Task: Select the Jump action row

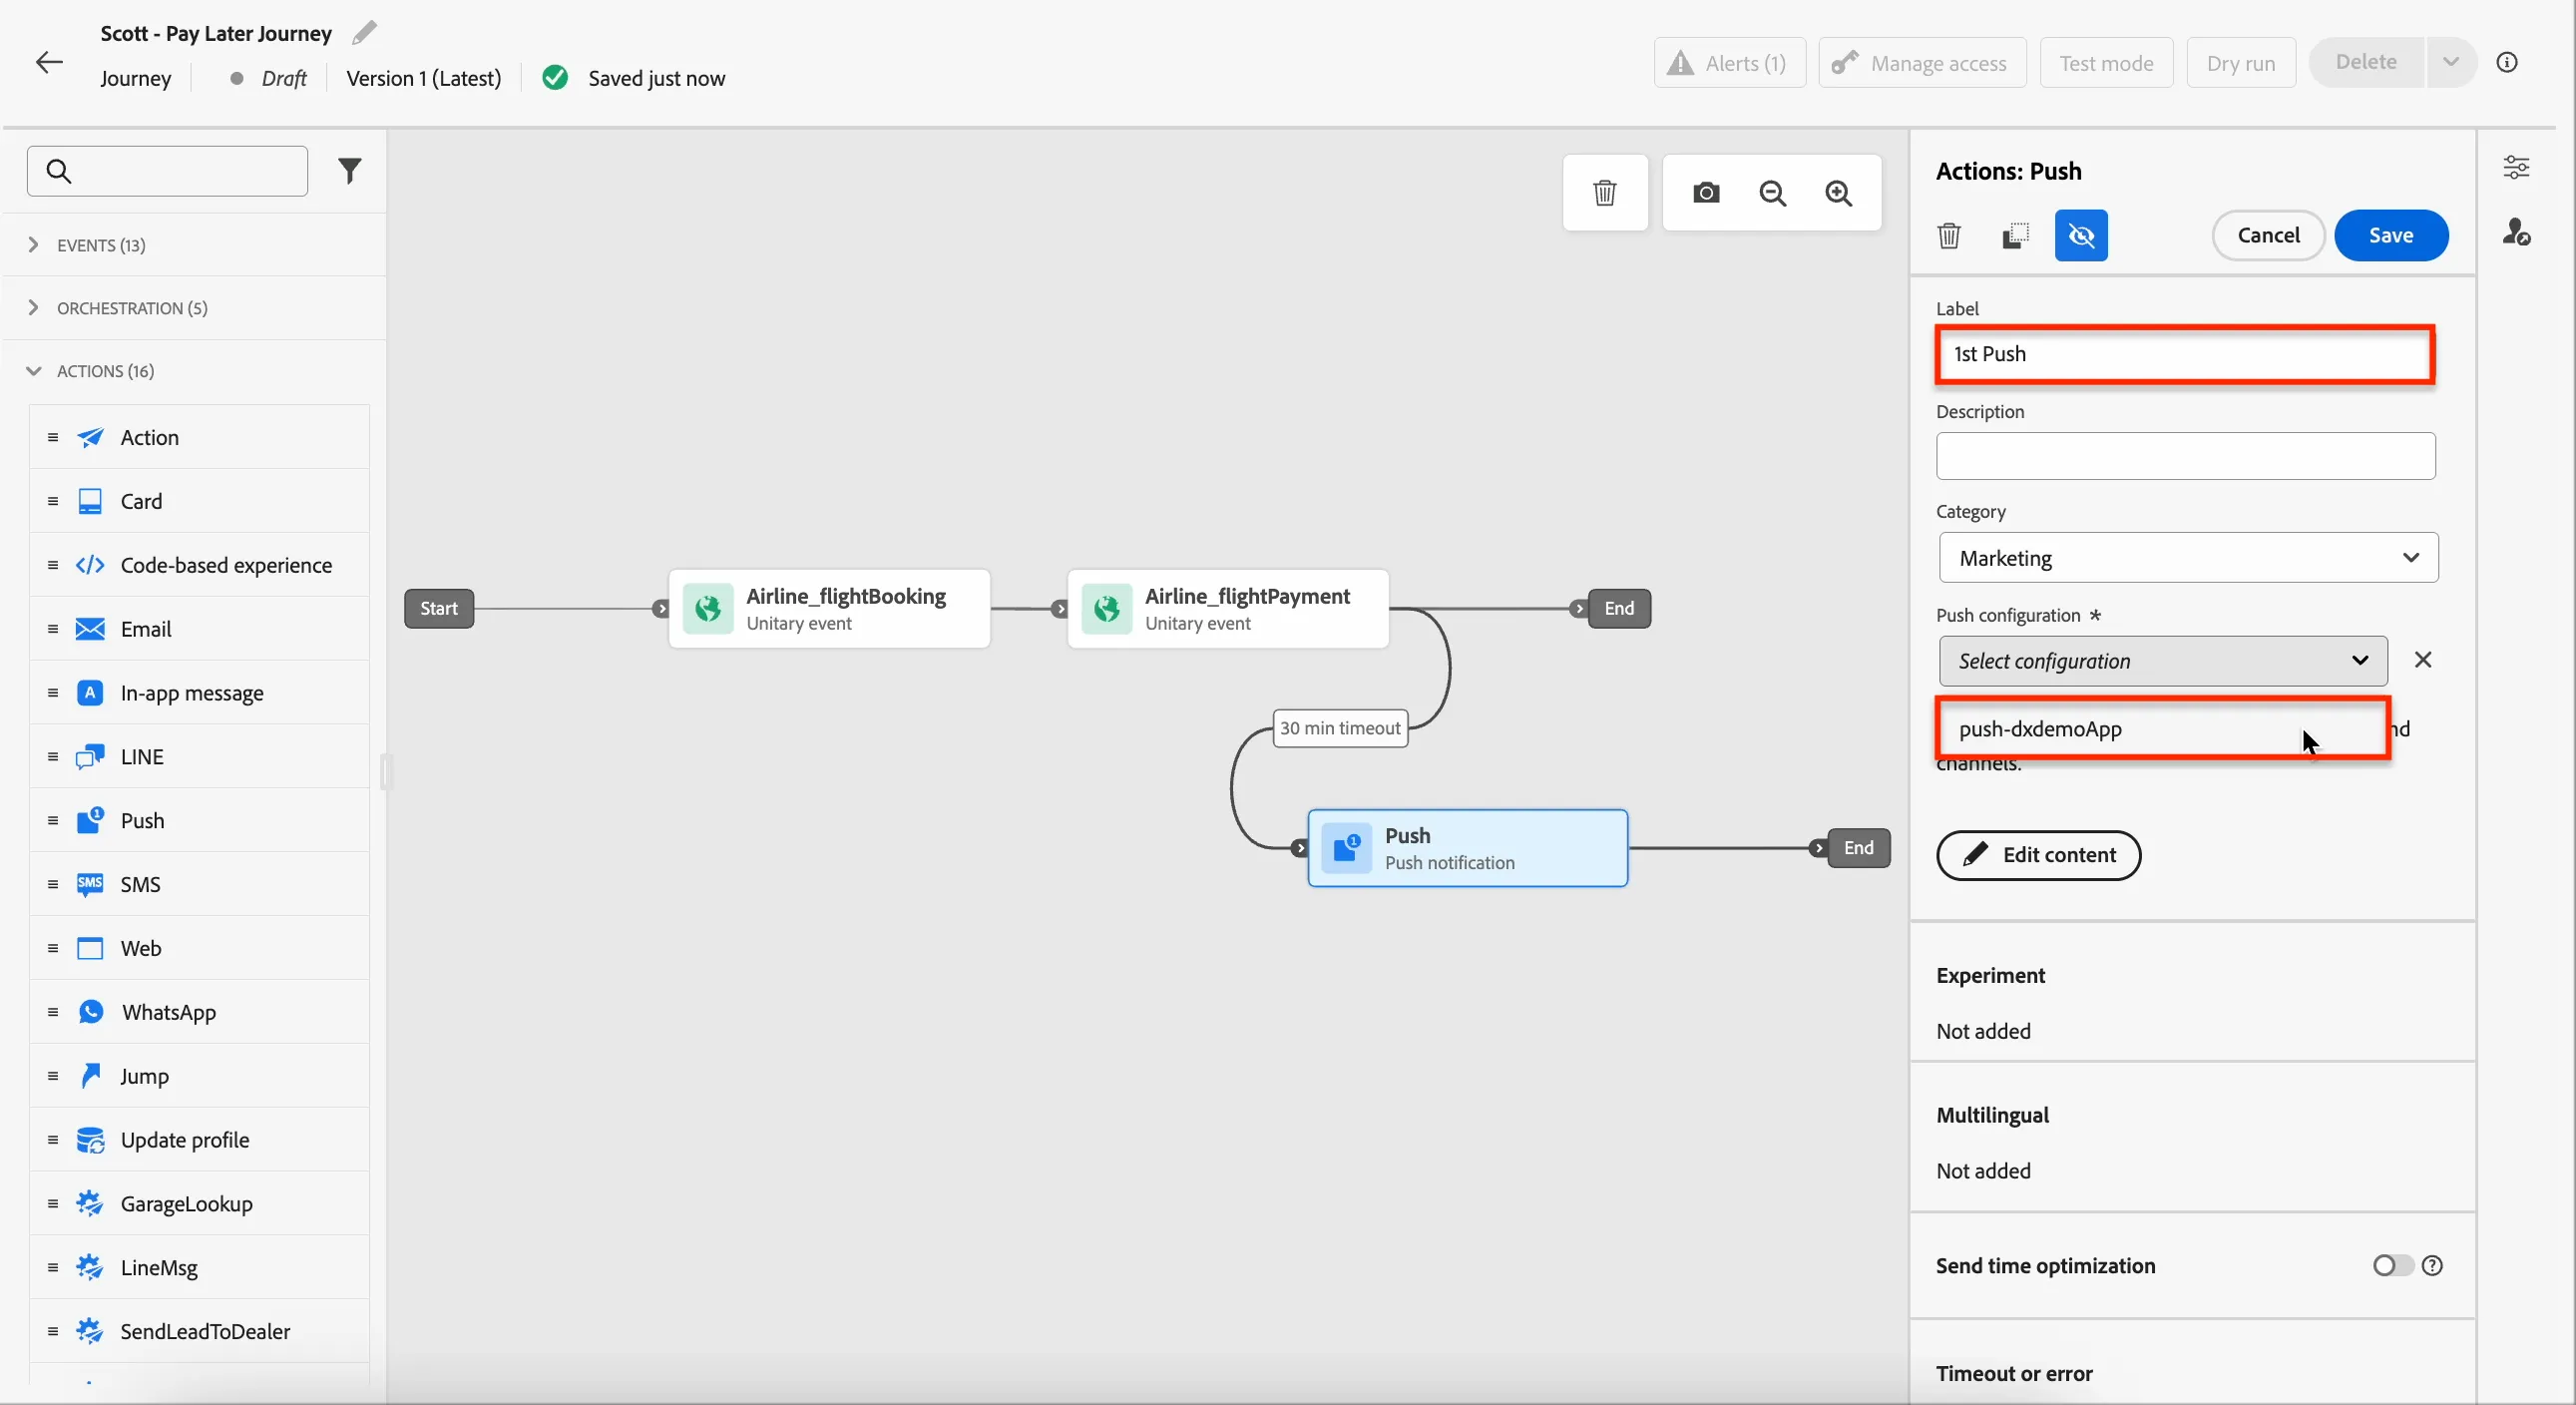Action: [199, 1076]
